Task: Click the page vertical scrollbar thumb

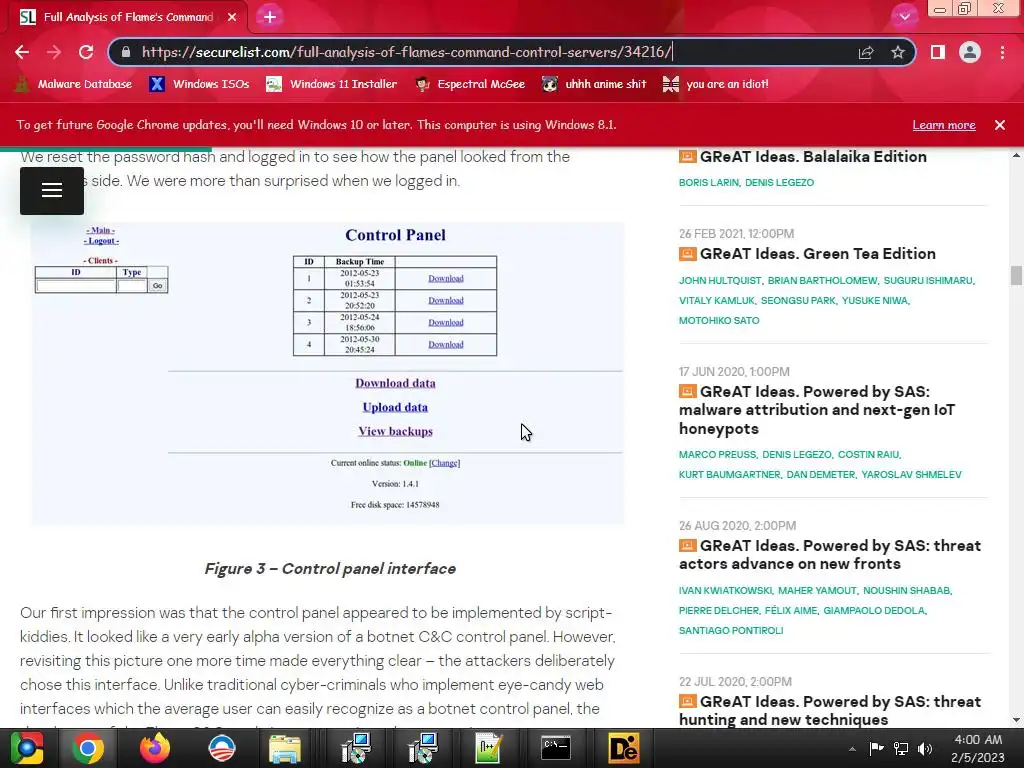Action: point(1016,276)
